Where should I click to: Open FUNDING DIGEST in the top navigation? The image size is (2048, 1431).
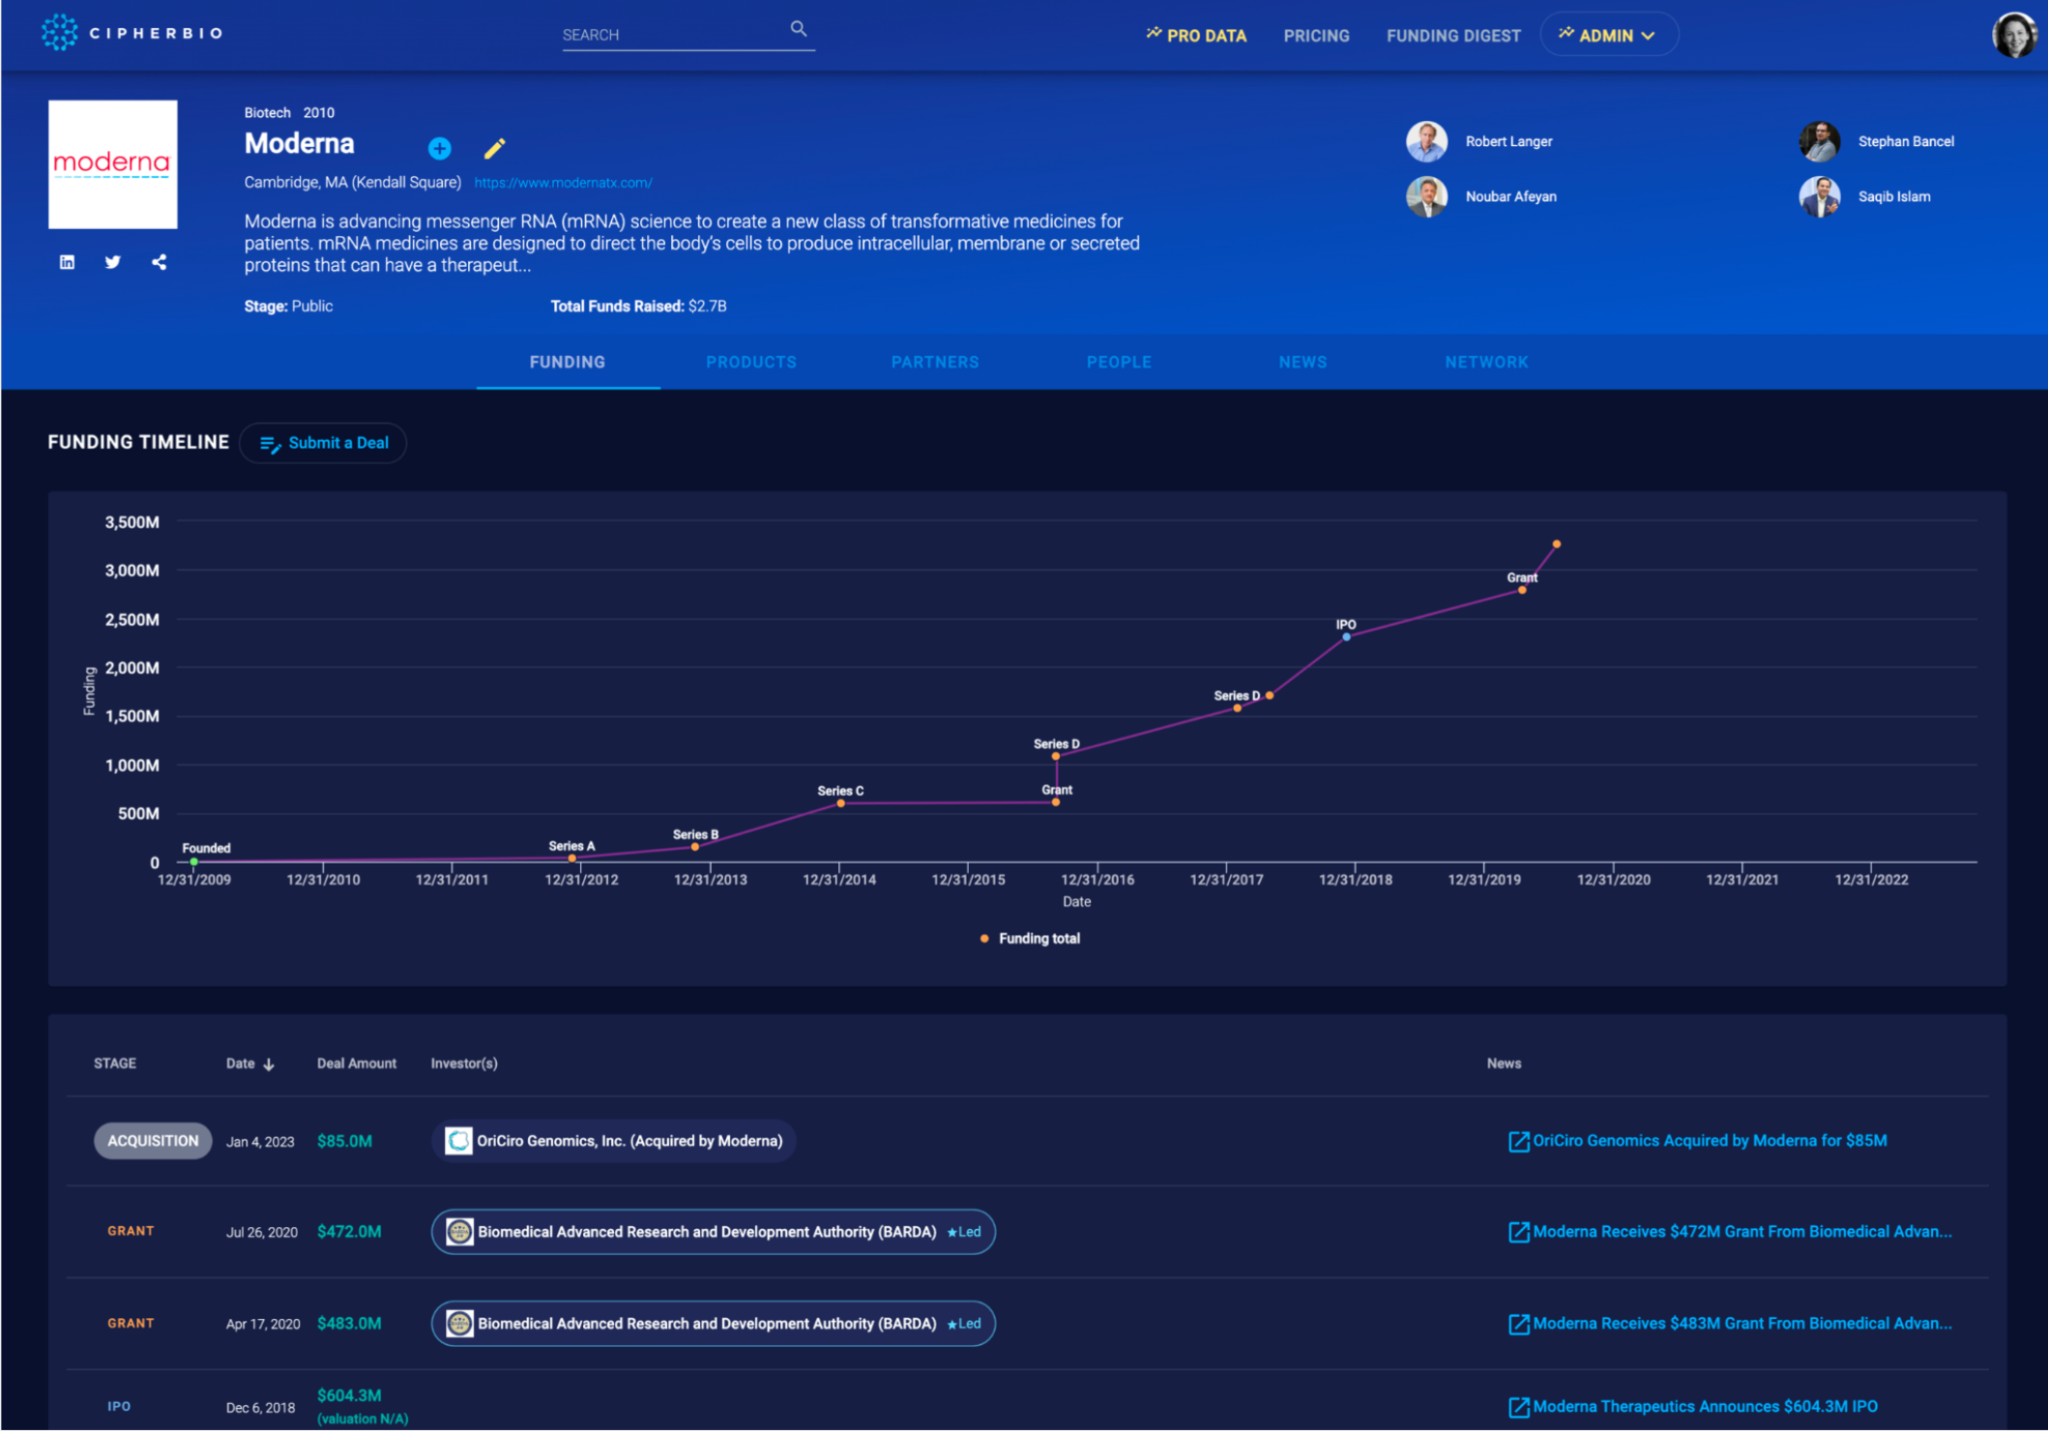tap(1453, 36)
